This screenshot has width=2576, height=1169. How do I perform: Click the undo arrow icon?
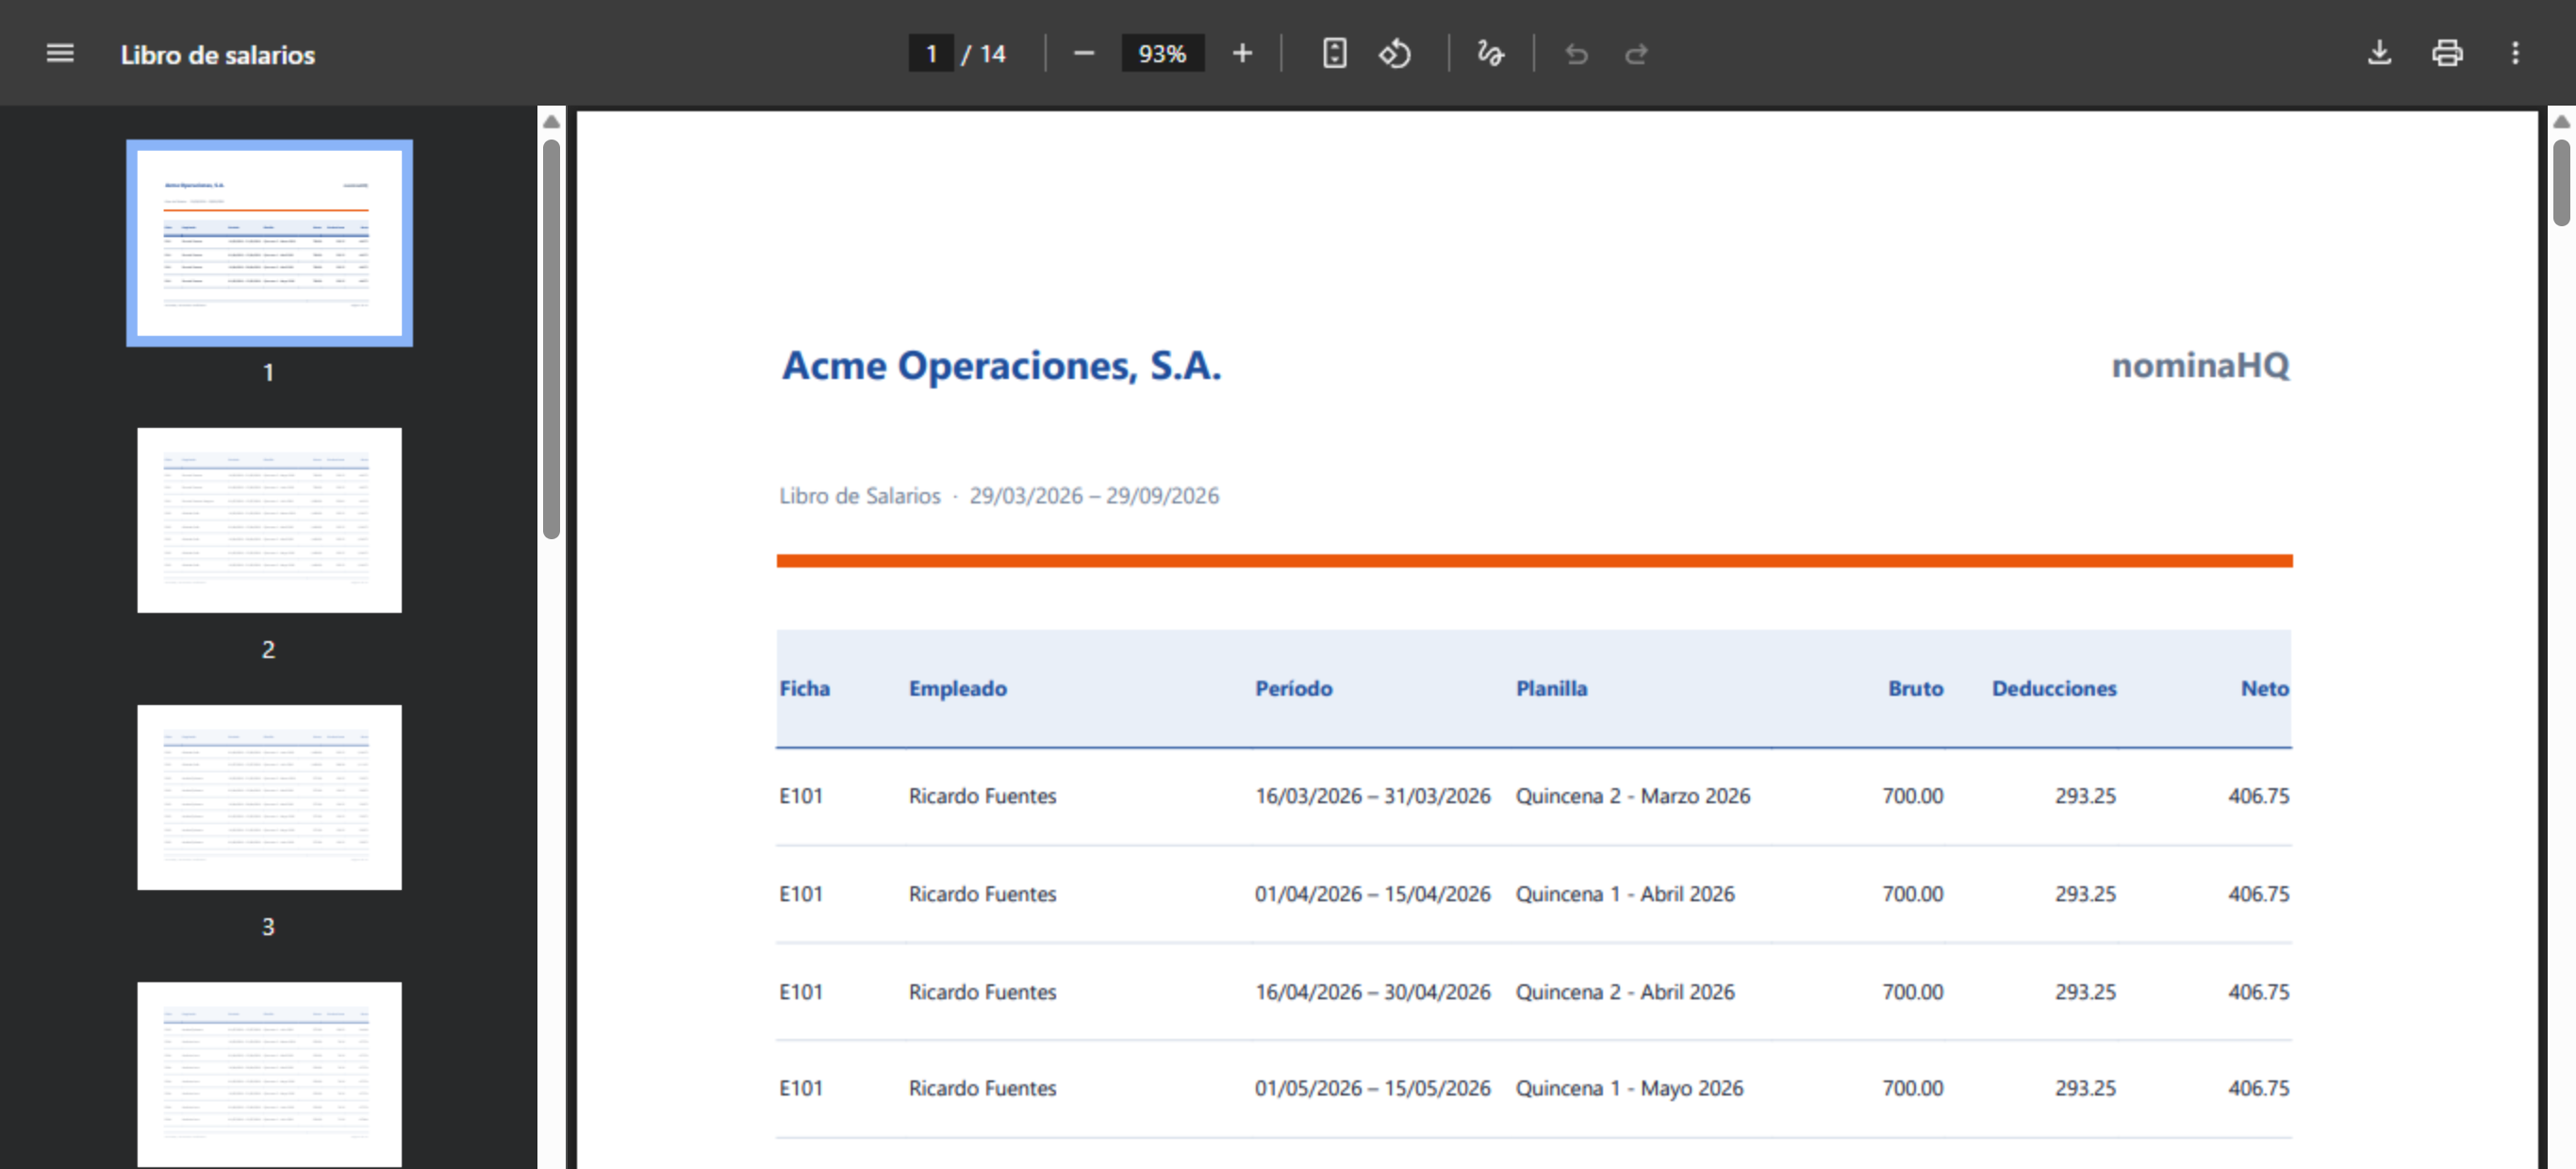tap(1576, 53)
